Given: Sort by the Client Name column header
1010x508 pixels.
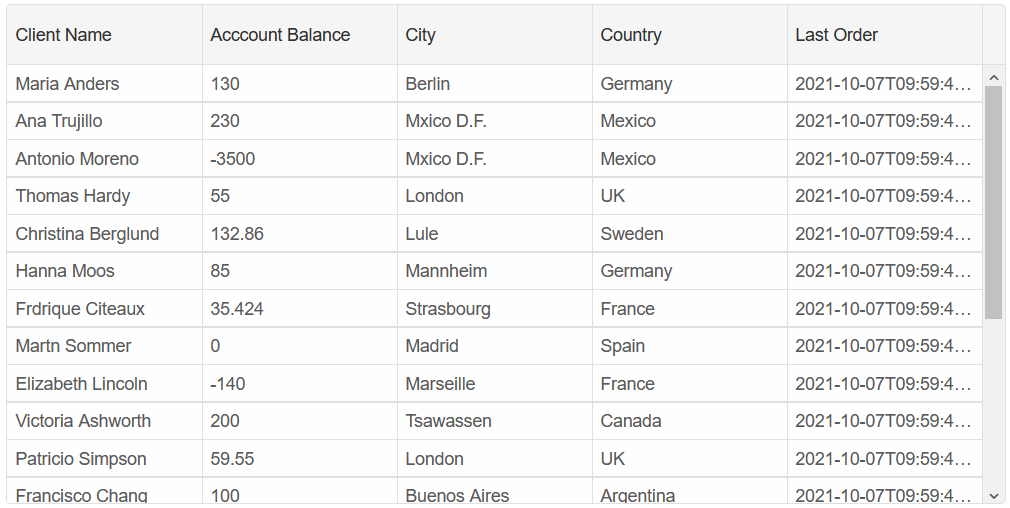Looking at the screenshot, I should [x=104, y=35].
